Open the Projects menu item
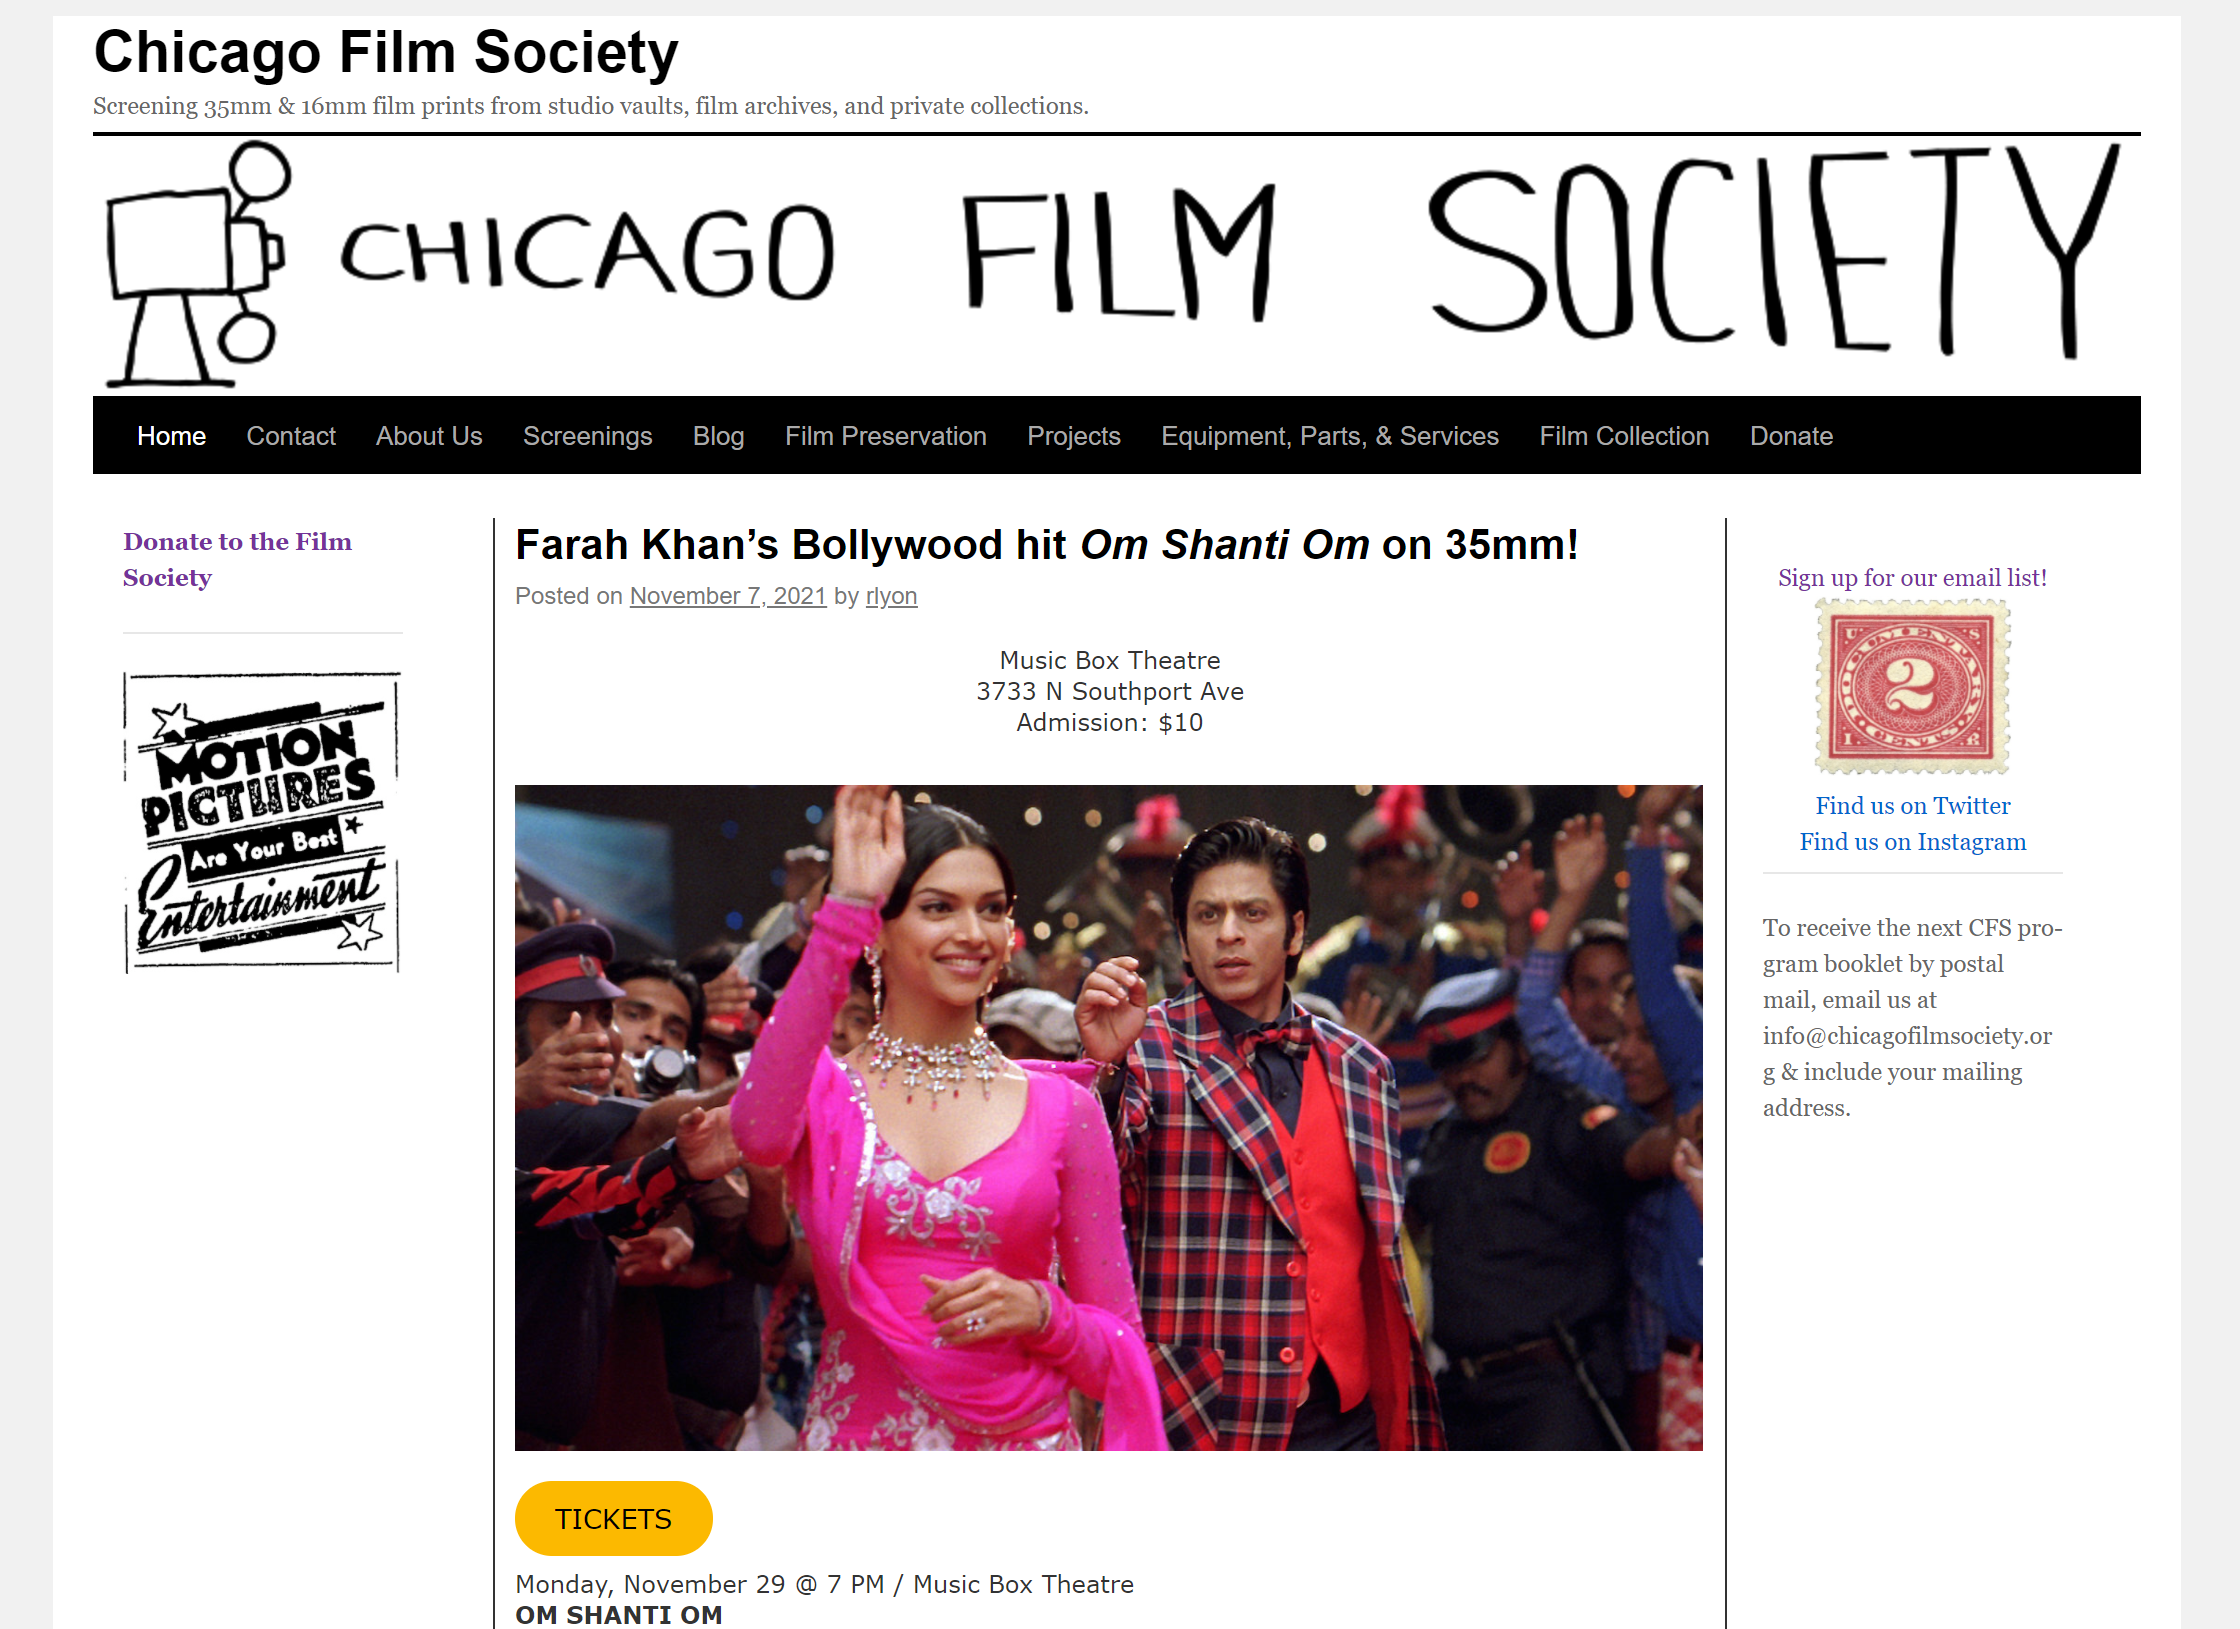The width and height of the screenshot is (2240, 1629). pos(1073,436)
